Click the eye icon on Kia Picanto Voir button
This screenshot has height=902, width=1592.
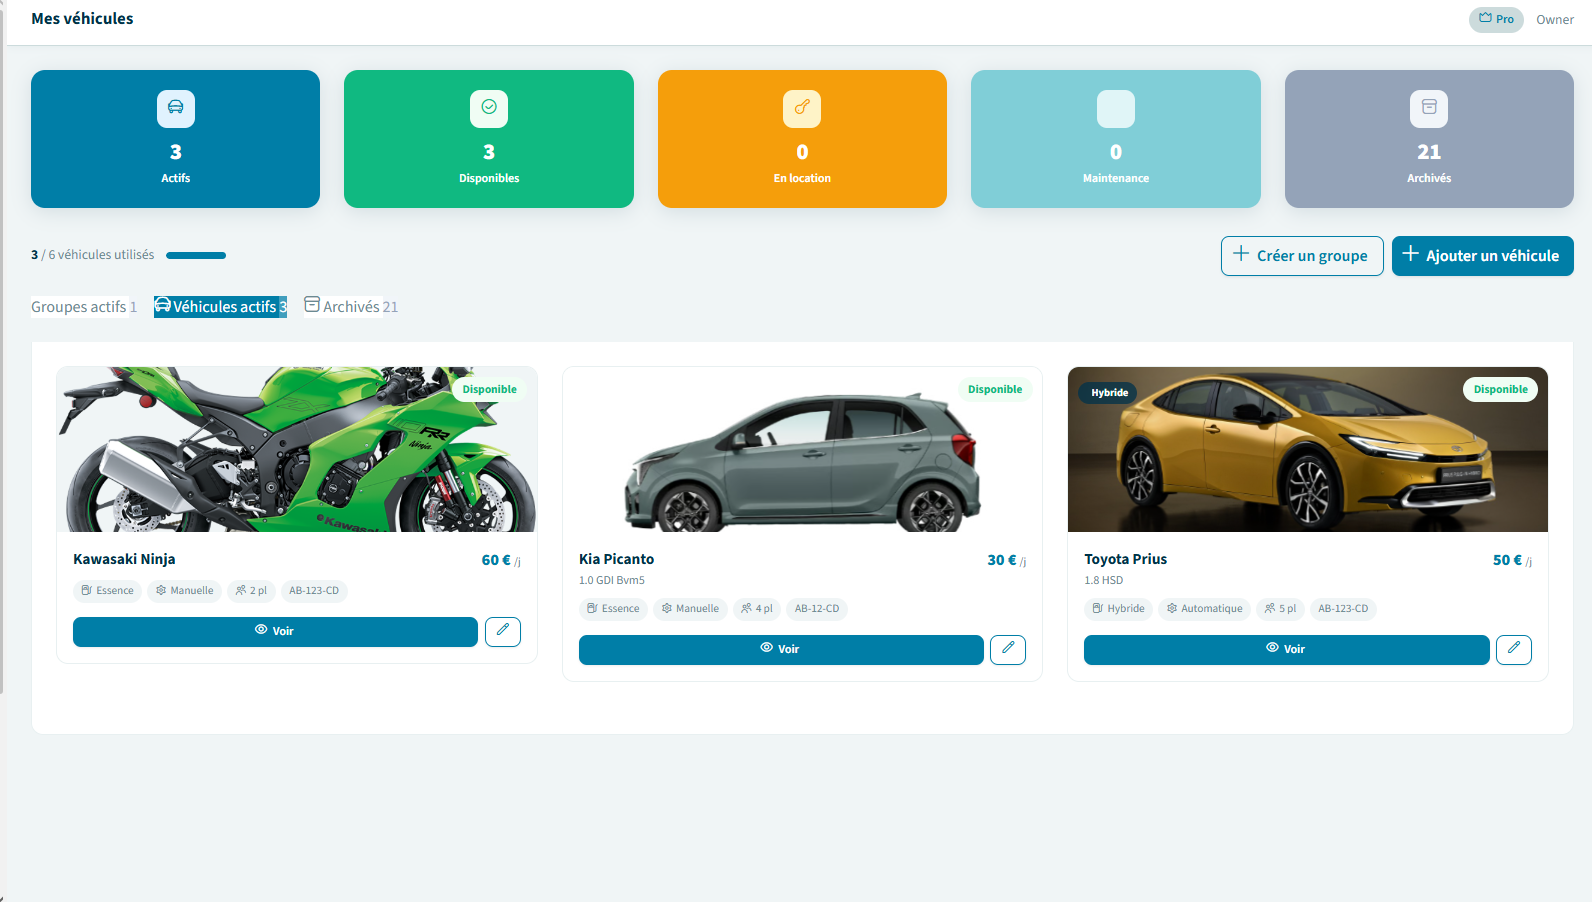click(767, 648)
